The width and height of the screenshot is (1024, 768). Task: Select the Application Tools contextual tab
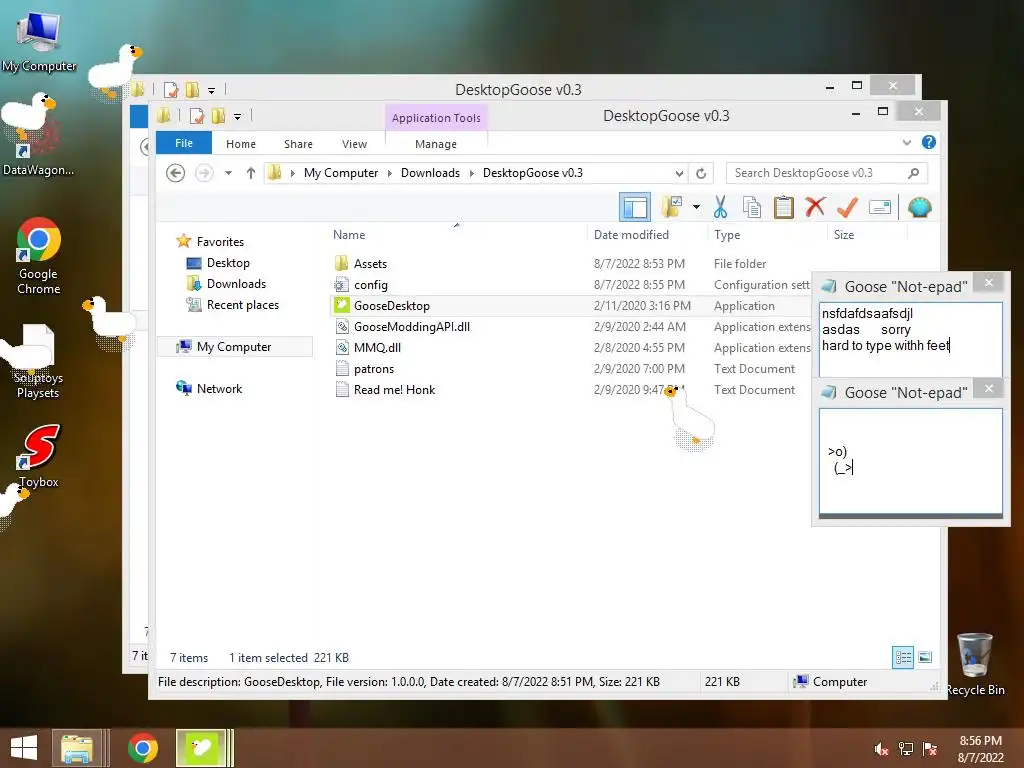tap(436, 118)
